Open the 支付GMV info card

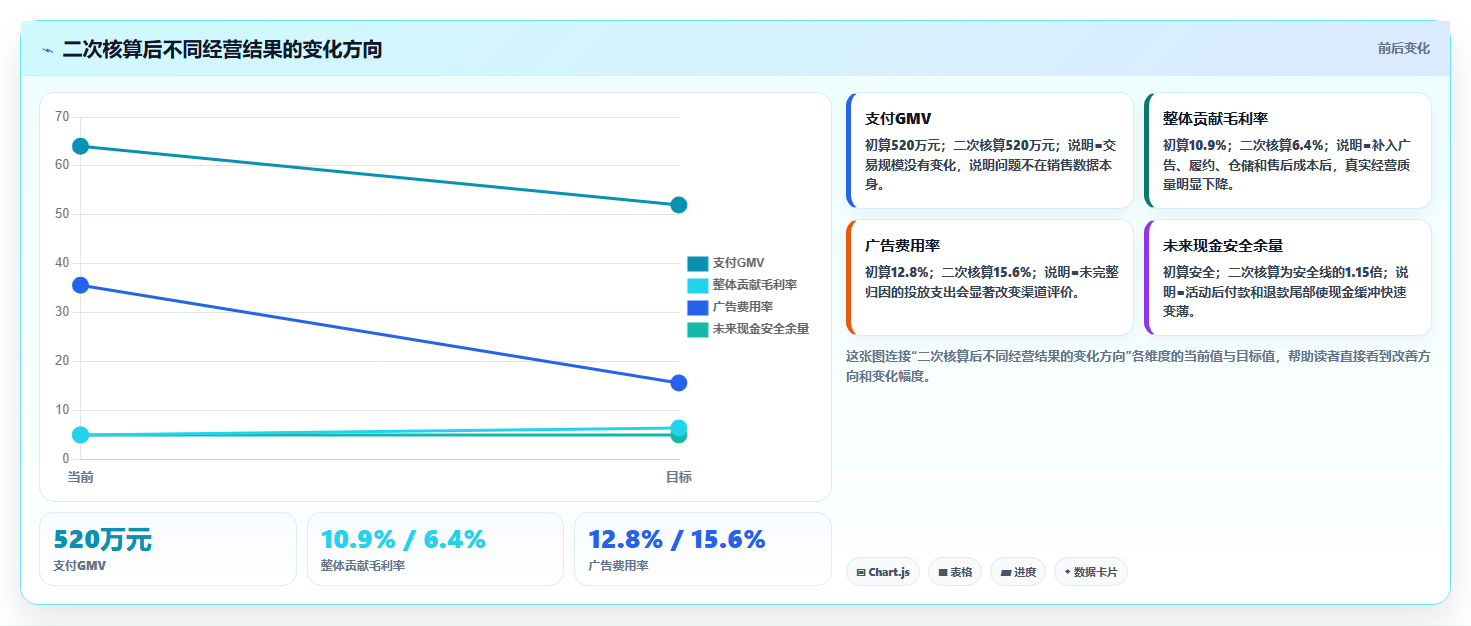990,151
